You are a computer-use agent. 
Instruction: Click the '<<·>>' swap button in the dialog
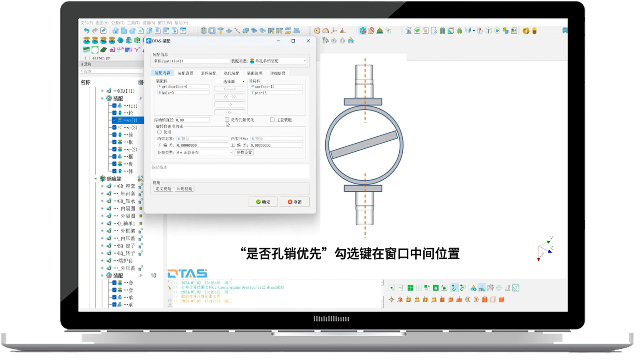[230, 97]
